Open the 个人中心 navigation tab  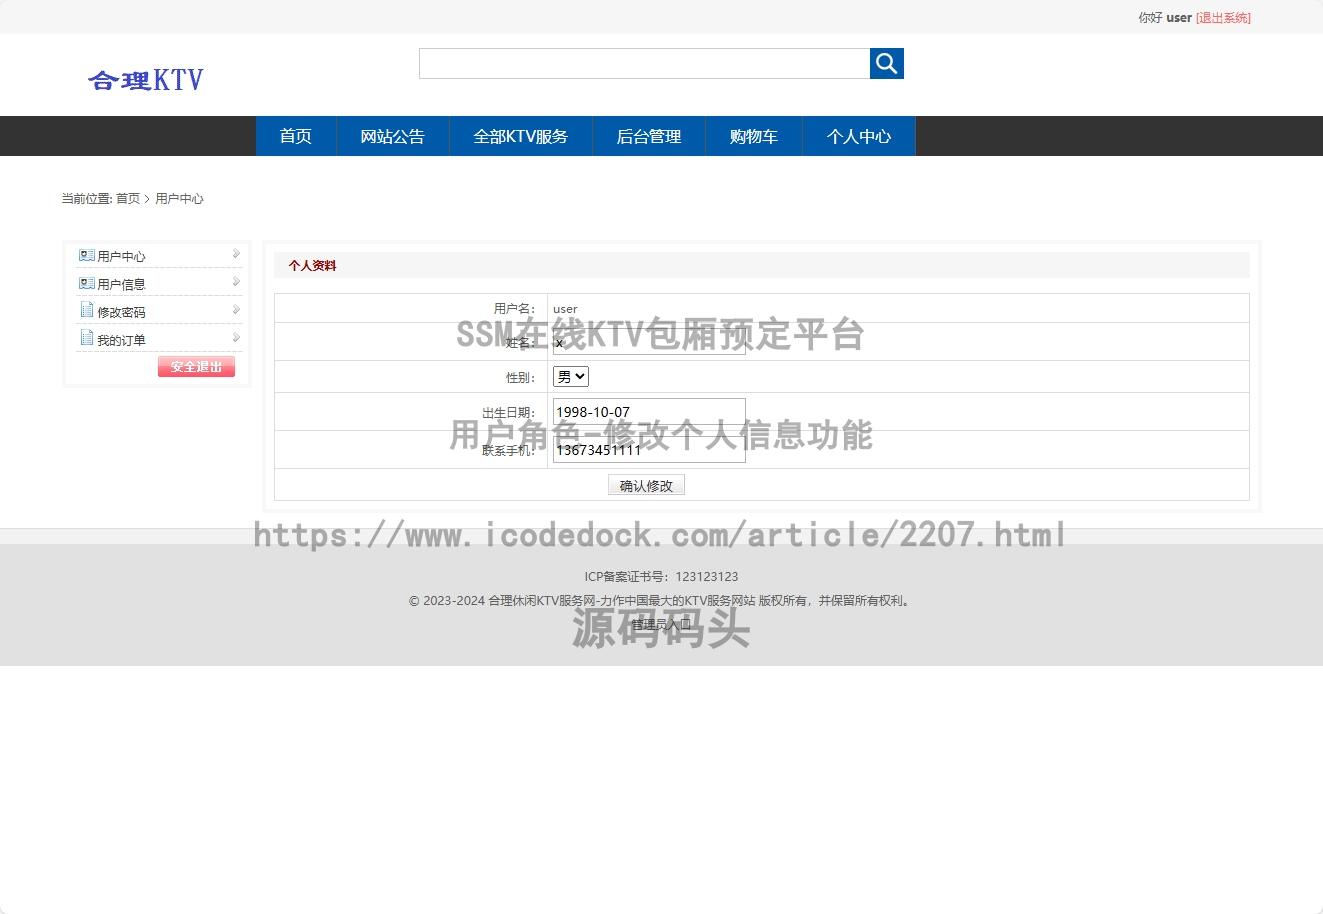click(859, 136)
